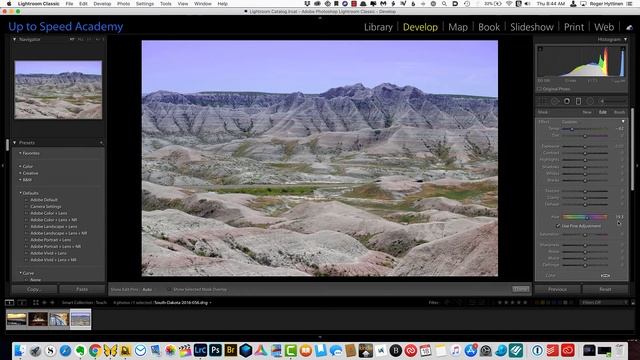Select the Crop Overlay tool icon
The height and width of the screenshot is (360, 640).
542,101
